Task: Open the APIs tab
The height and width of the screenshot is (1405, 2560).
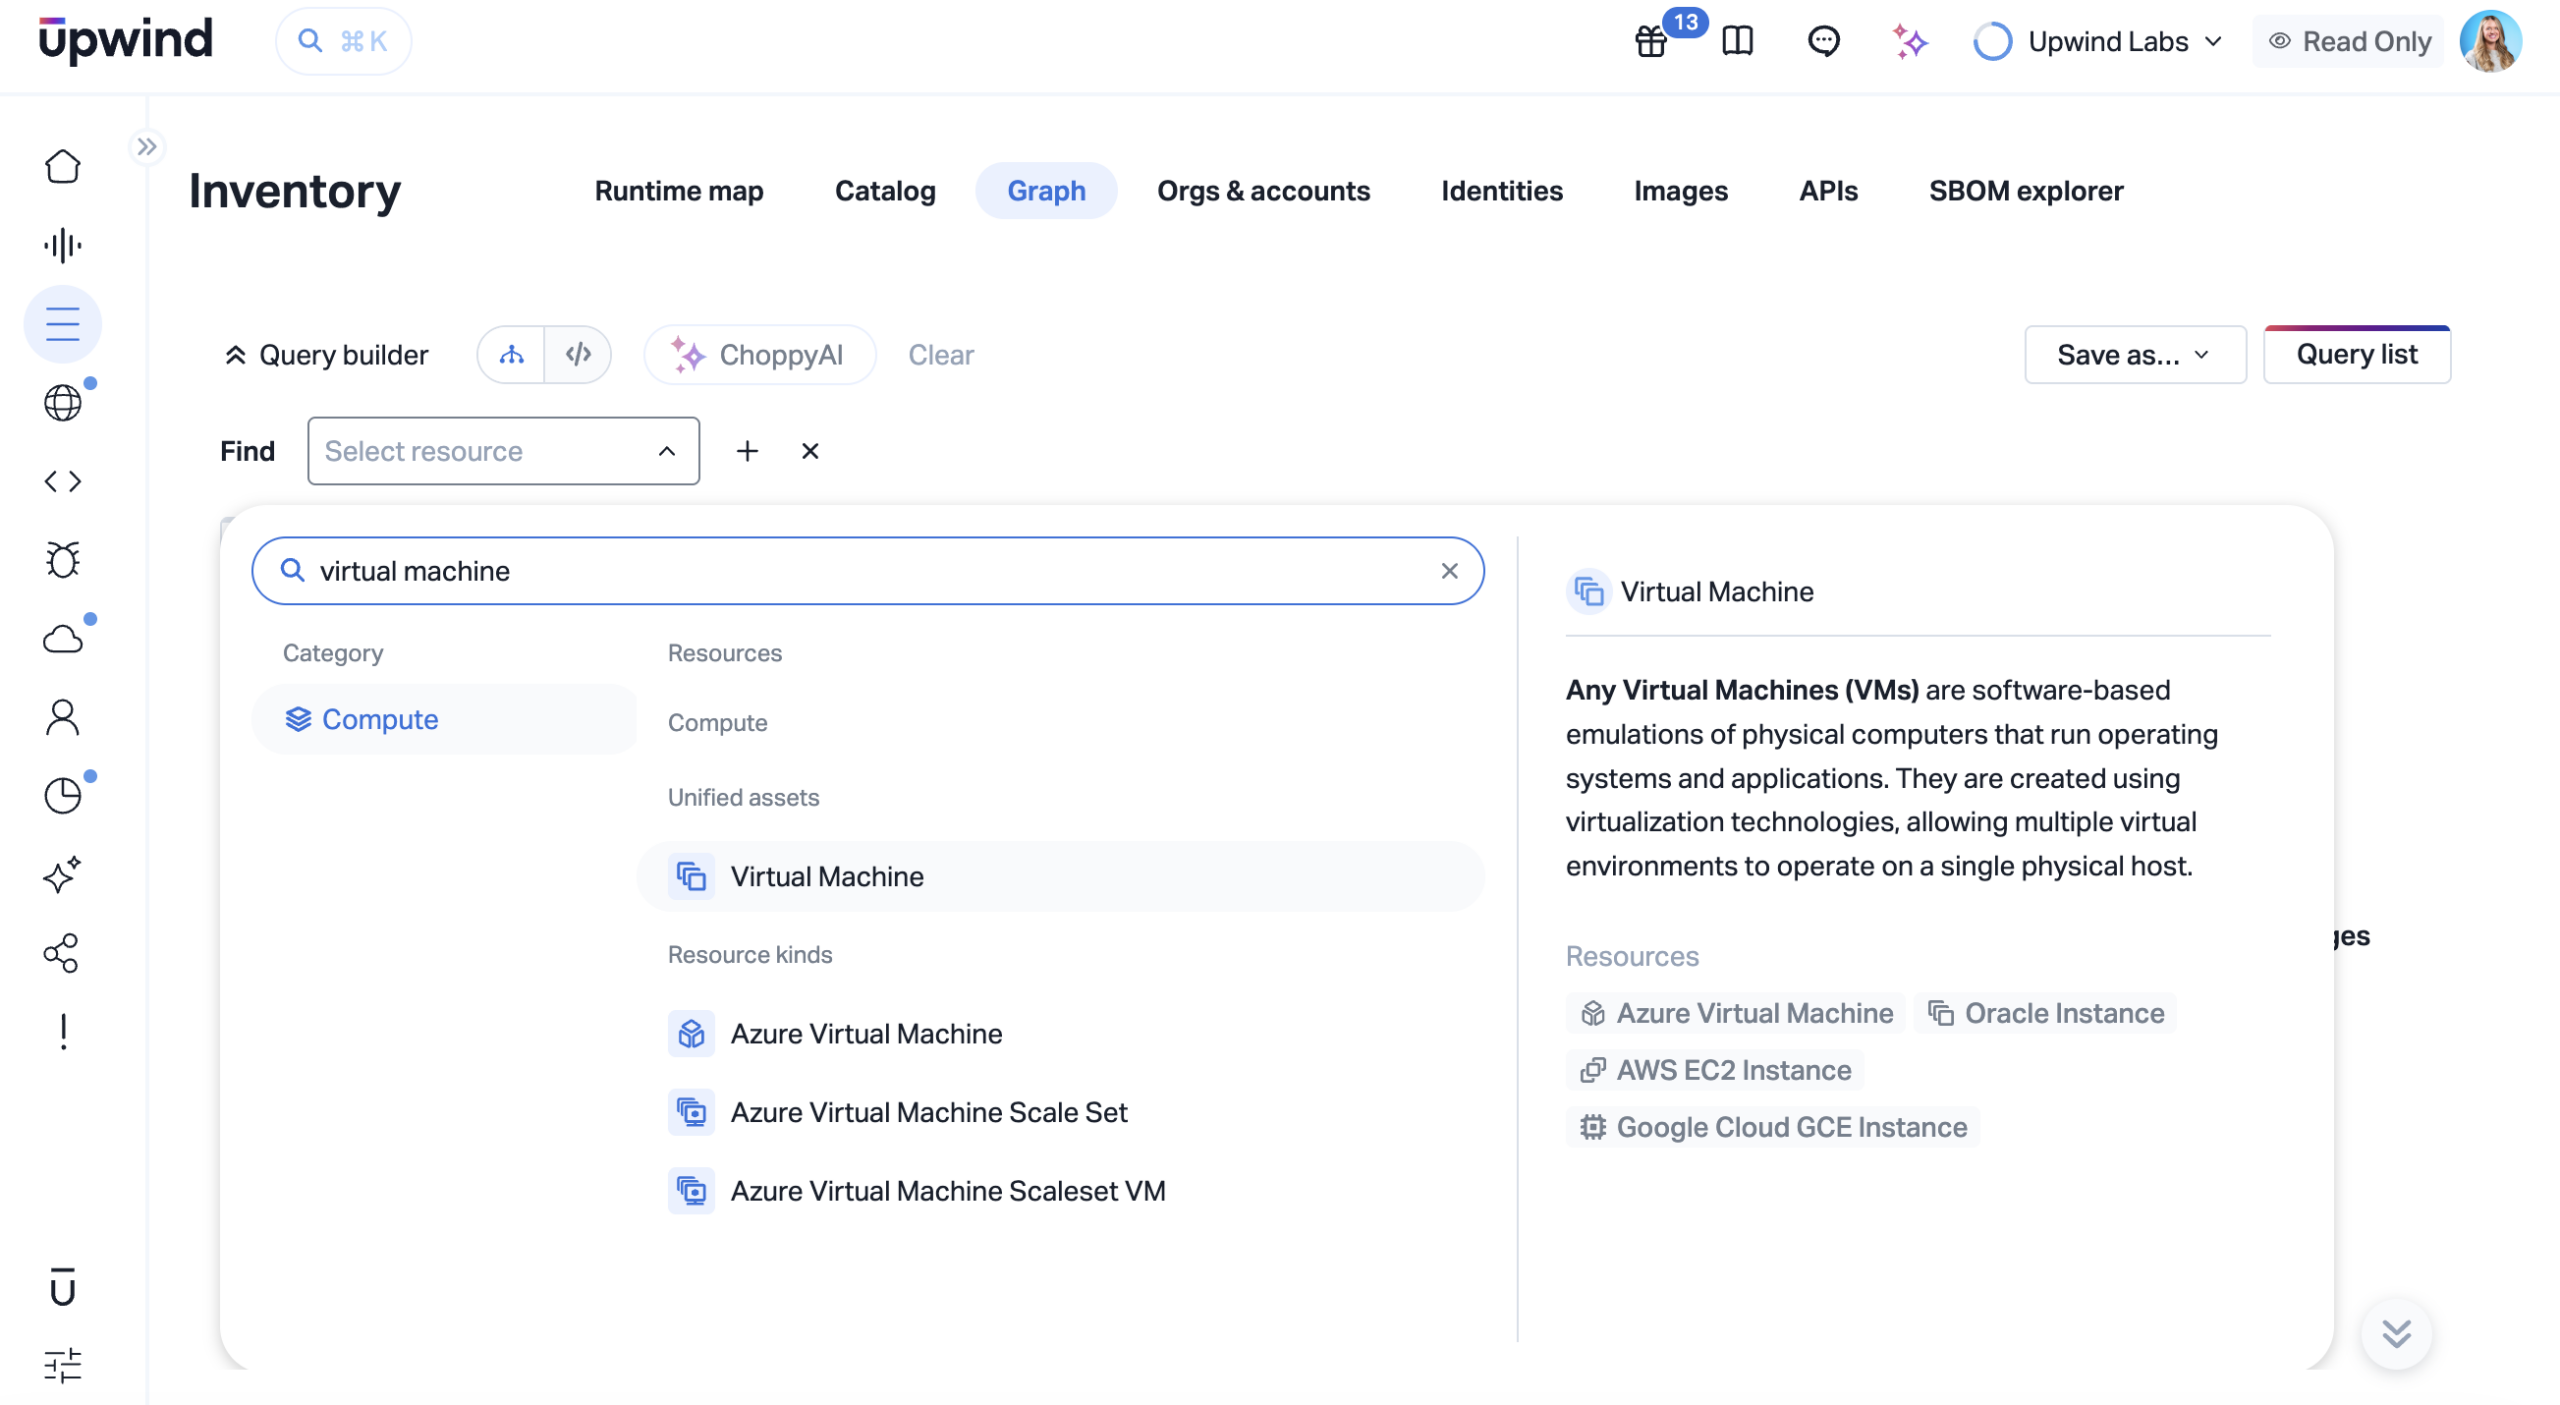Action: [x=1827, y=190]
